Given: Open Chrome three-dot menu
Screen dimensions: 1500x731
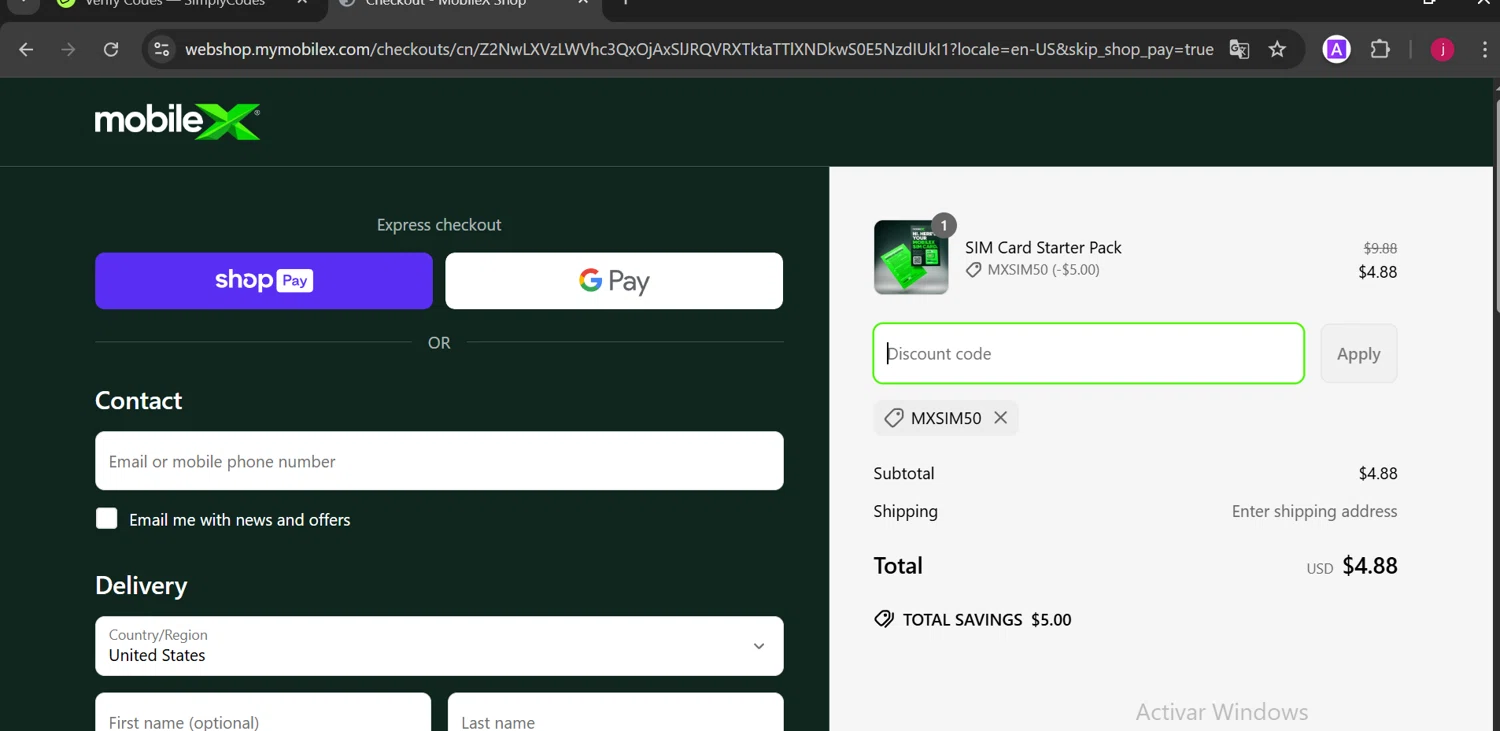Looking at the screenshot, I should 1484,49.
